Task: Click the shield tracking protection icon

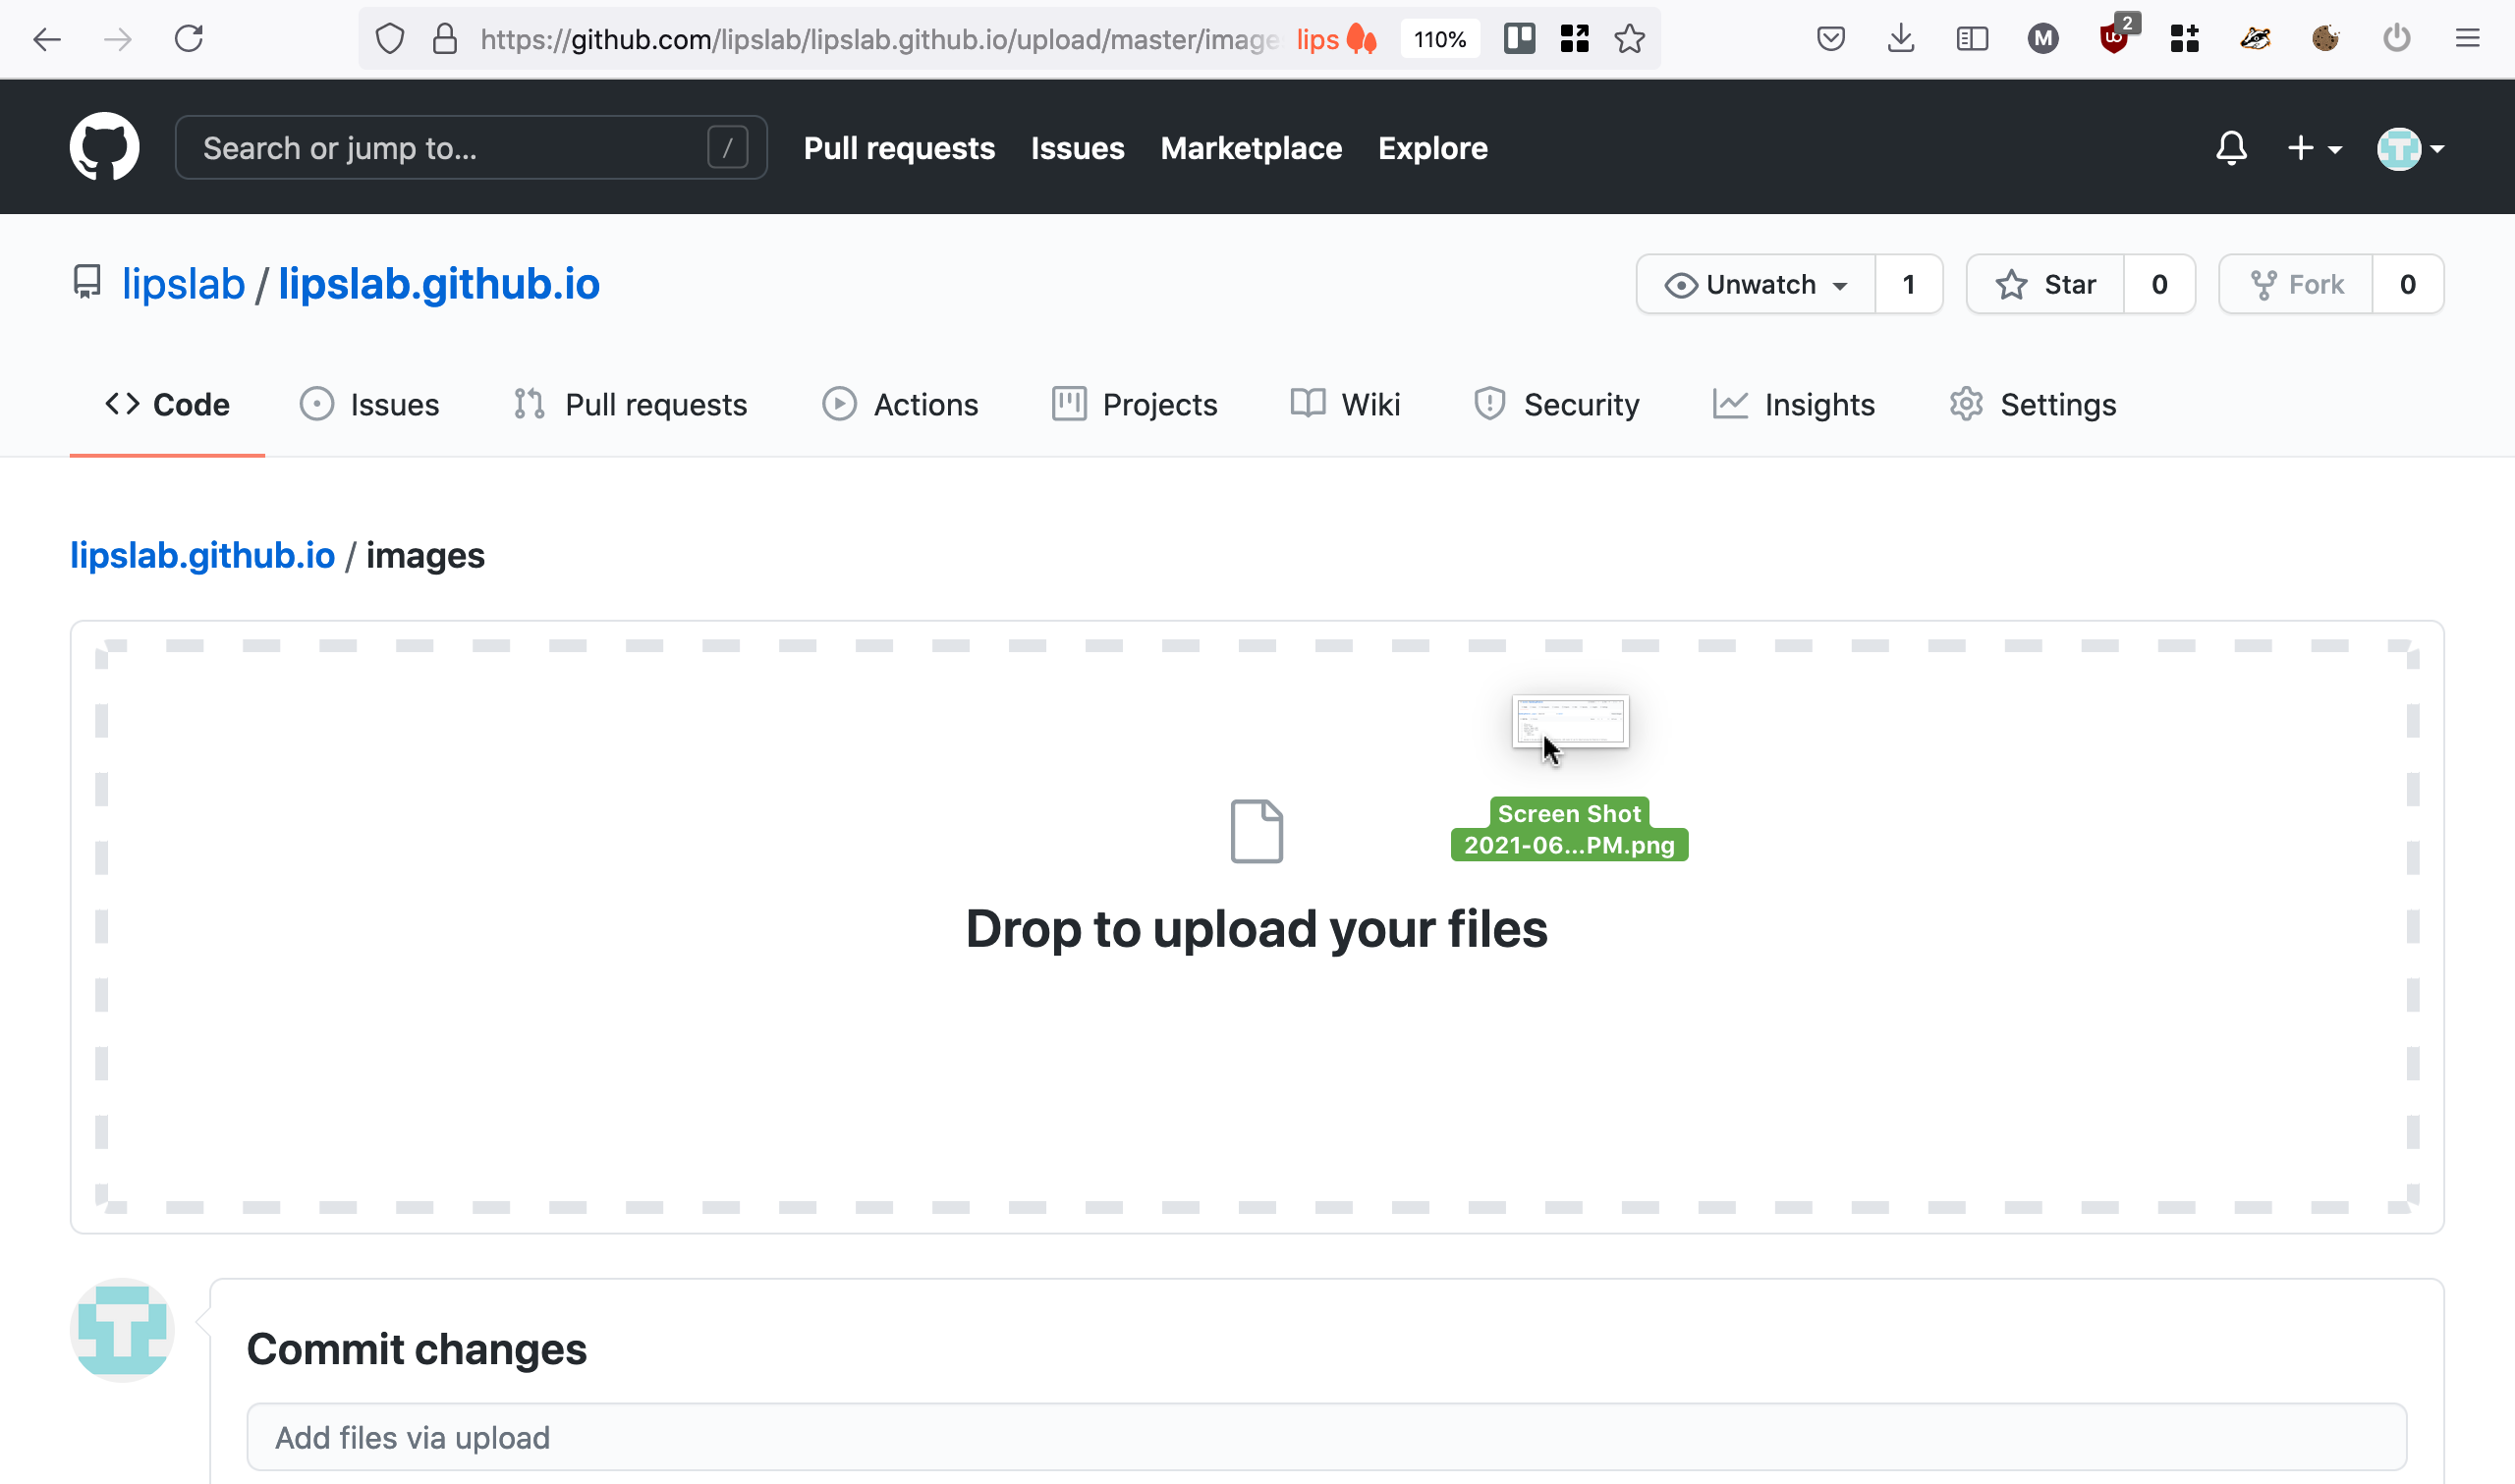Action: 390,39
